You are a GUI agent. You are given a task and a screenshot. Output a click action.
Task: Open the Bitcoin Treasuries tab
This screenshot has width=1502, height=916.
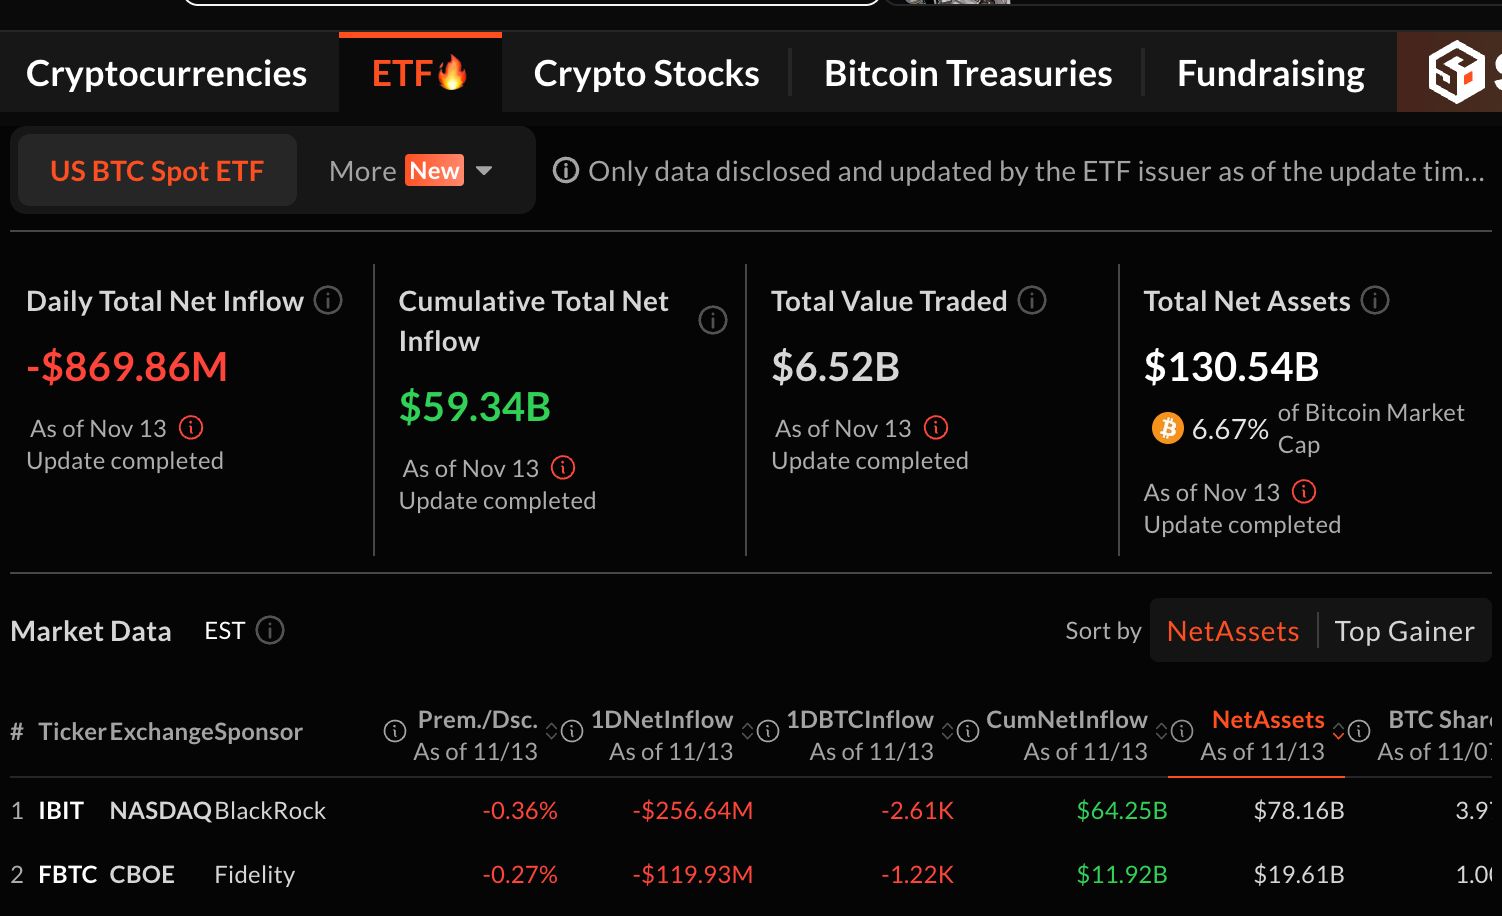click(x=968, y=72)
